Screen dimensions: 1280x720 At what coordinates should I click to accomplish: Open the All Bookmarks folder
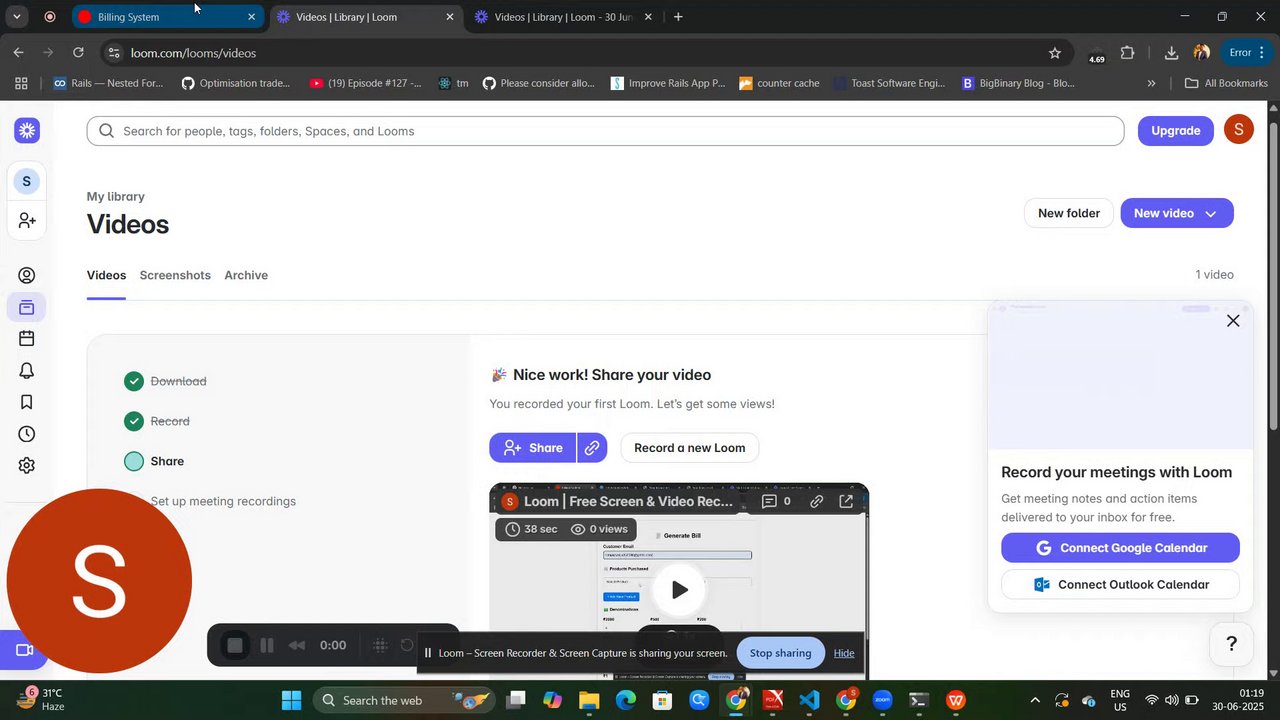[x=1226, y=83]
